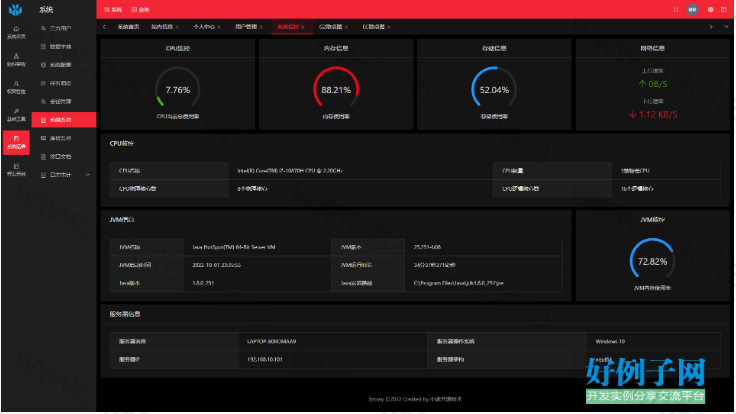Screen dimensions: 736x414
Task: Click the Windows 10 operating system value
Action: pyautogui.click(x=610, y=341)
